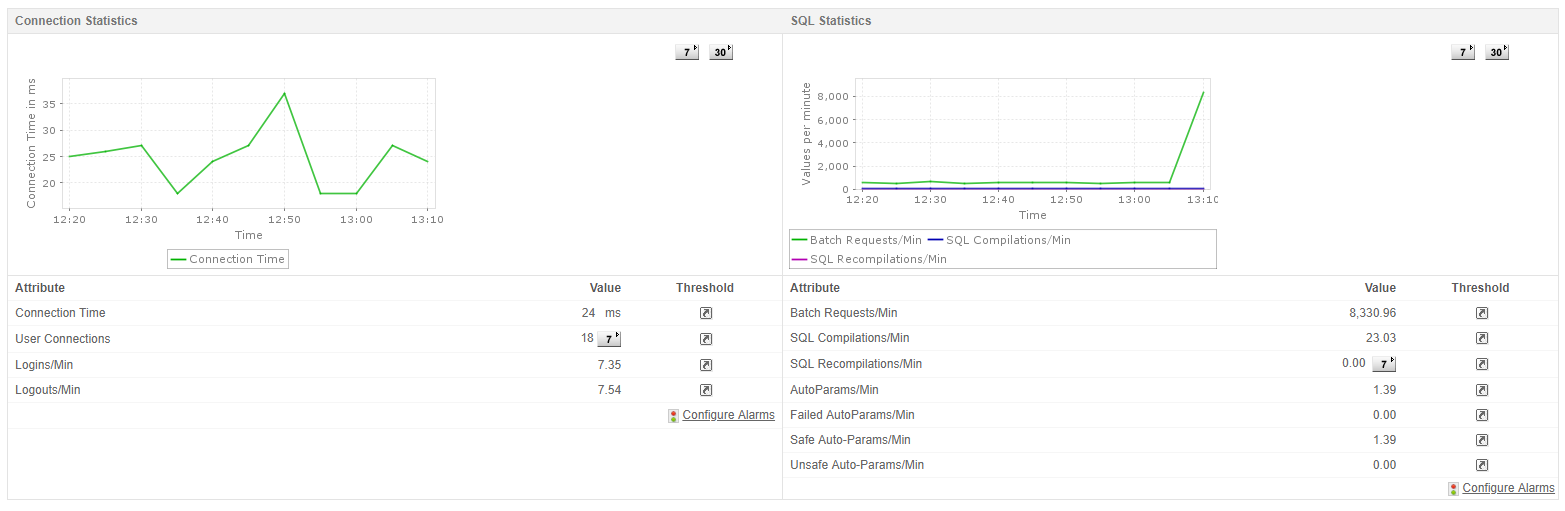The image size is (1565, 511).
Task: Show 30-day Connection Statistics graph
Action: (x=721, y=52)
